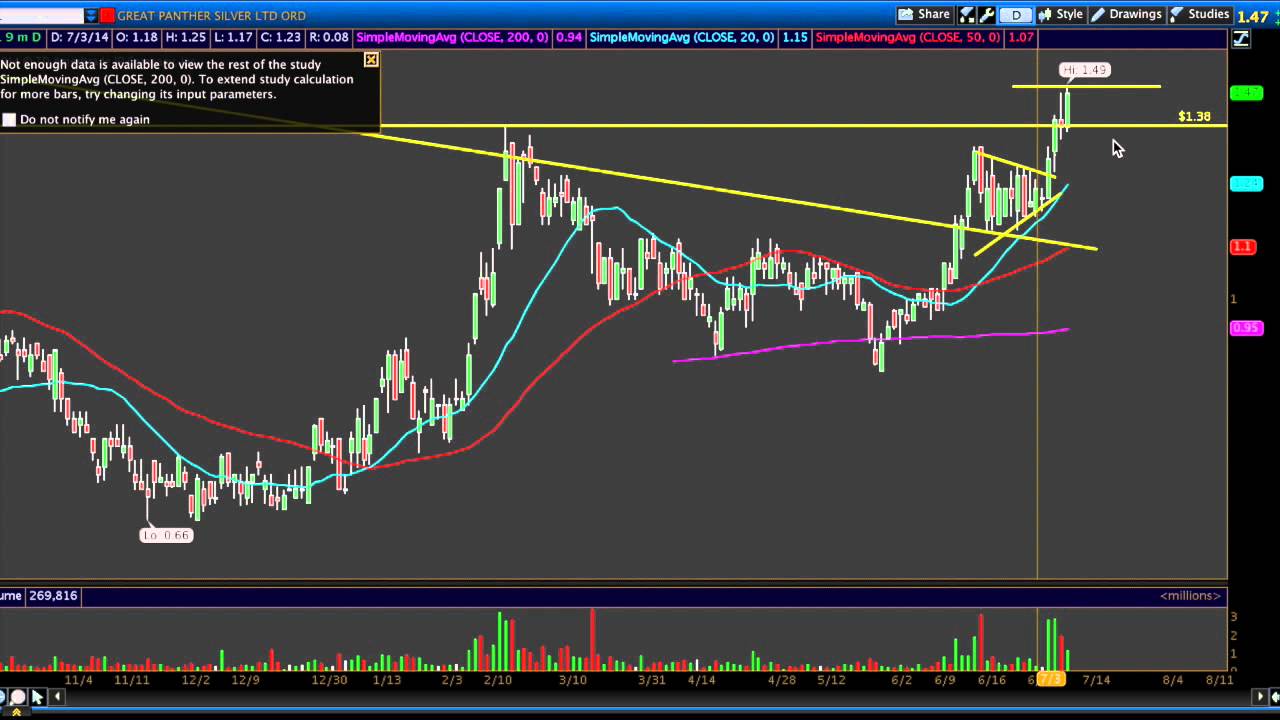Click the zoom magnifier tool at bottom left
This screenshot has width=1280, height=720.
pyautogui.click(x=17, y=697)
